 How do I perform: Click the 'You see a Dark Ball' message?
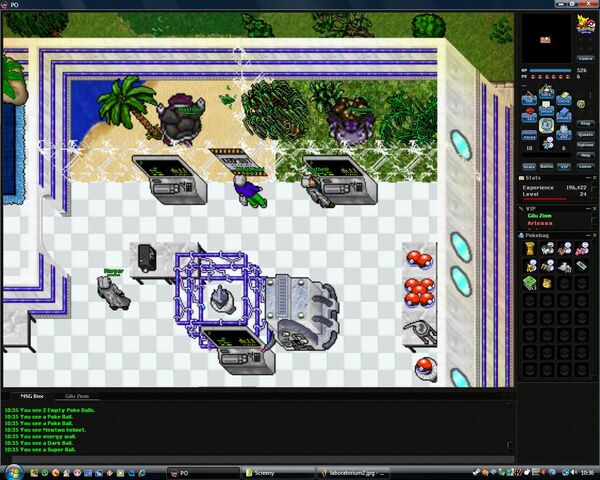38,443
